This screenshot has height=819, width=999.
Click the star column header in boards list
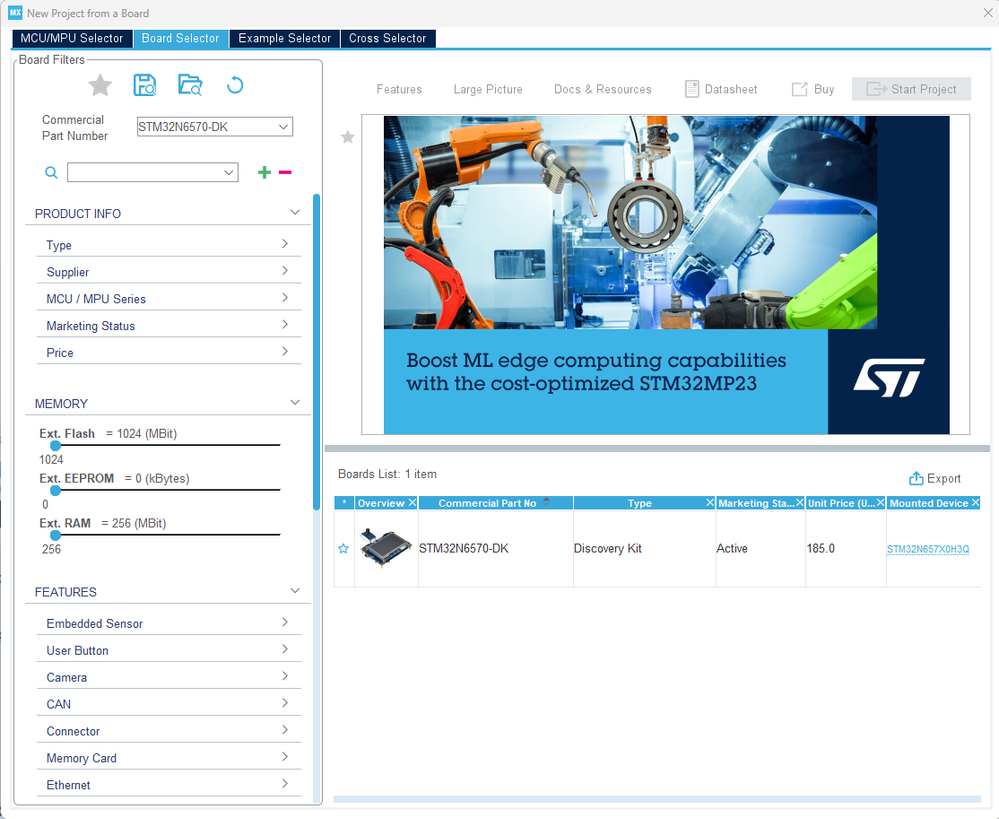344,503
